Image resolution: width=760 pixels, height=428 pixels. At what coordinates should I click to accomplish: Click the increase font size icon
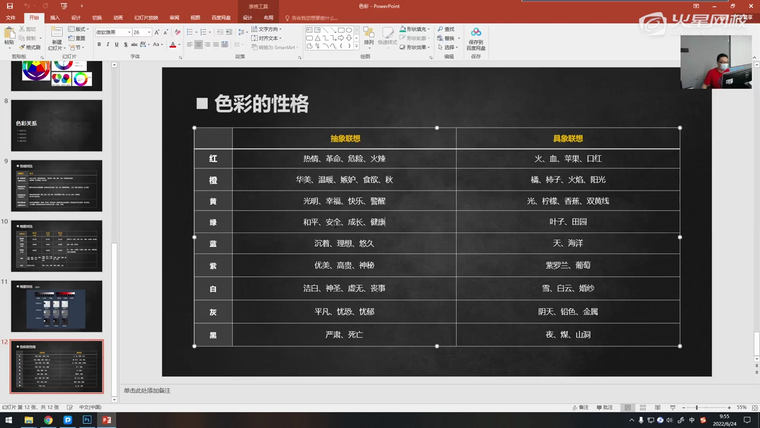pyautogui.click(x=157, y=32)
